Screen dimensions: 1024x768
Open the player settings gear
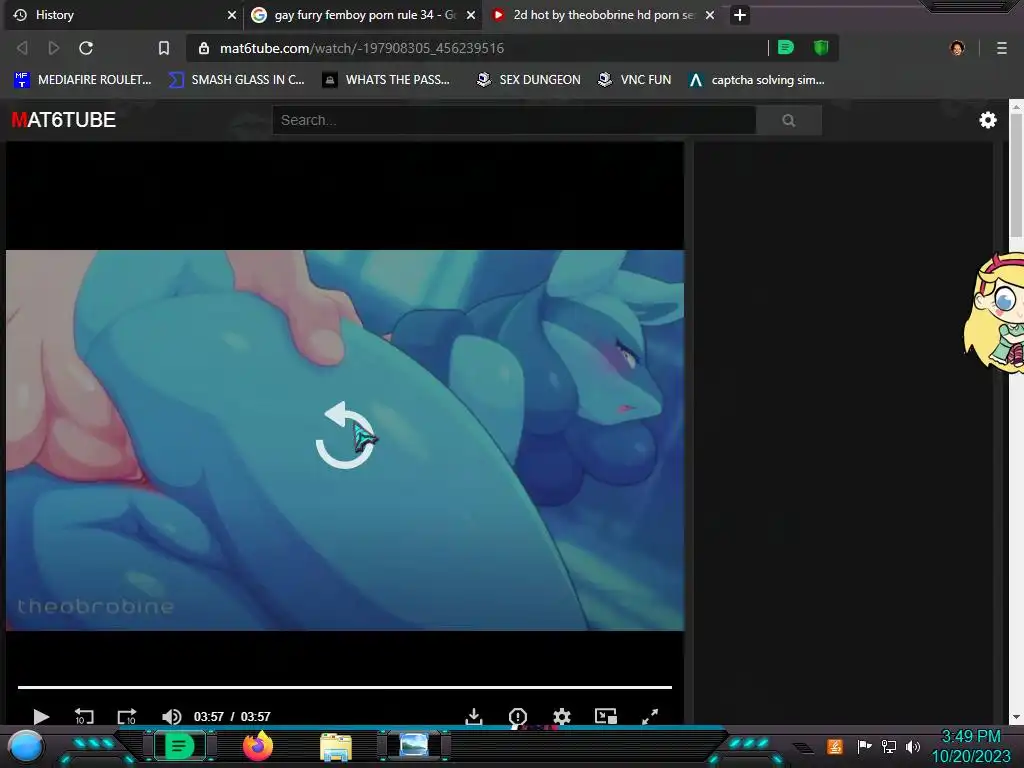562,716
